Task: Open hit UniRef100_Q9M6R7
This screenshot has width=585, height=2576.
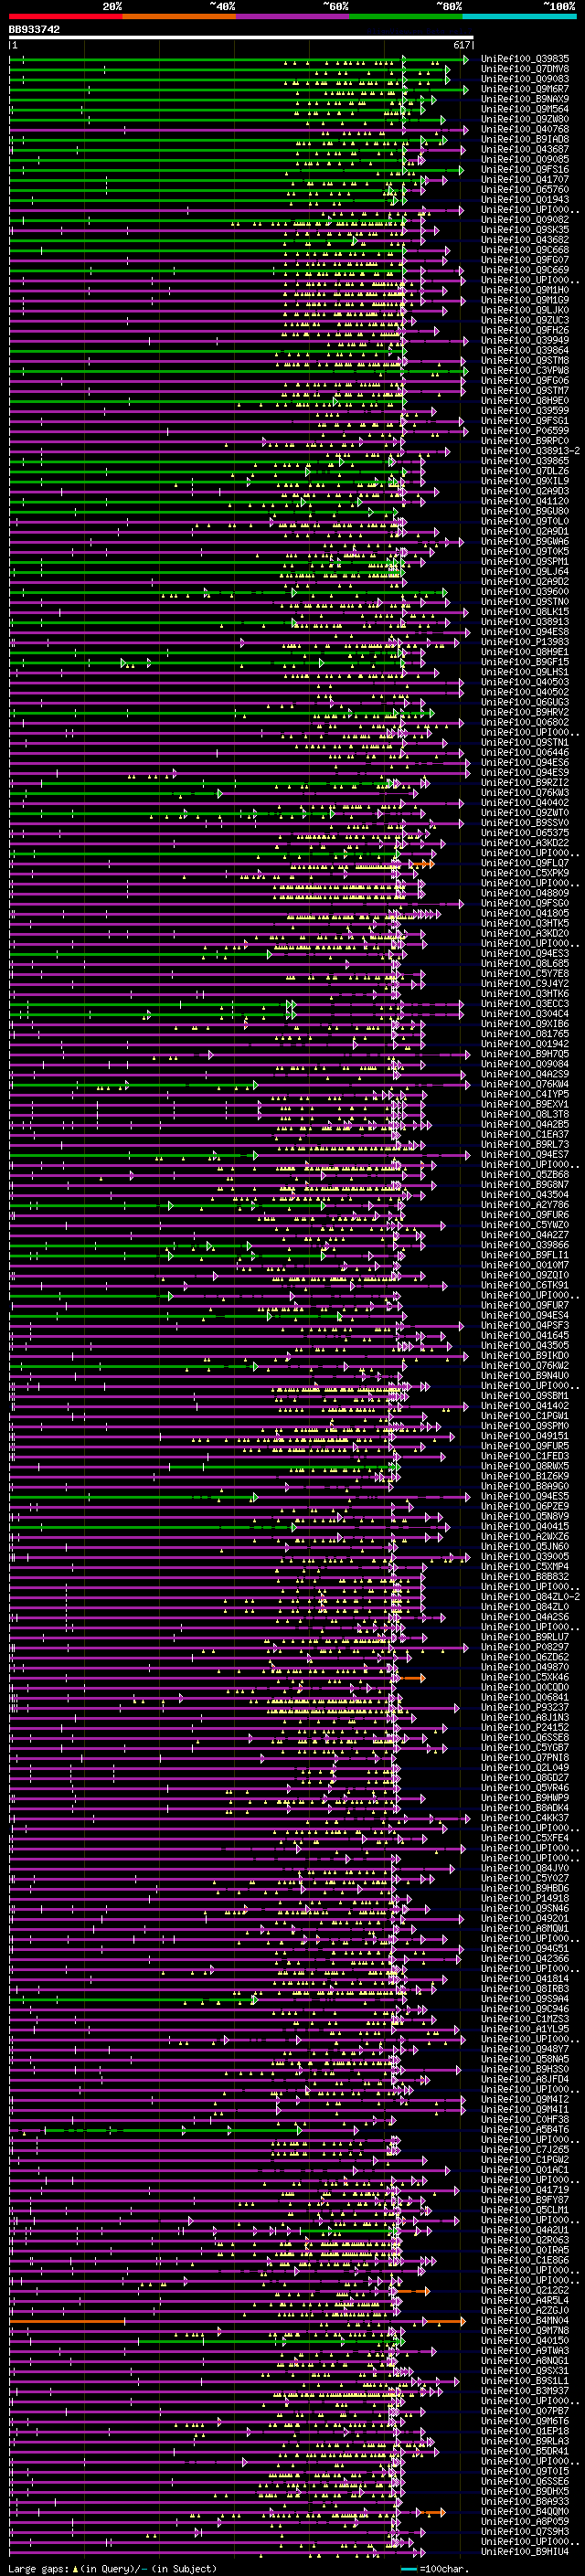Action: point(525,89)
